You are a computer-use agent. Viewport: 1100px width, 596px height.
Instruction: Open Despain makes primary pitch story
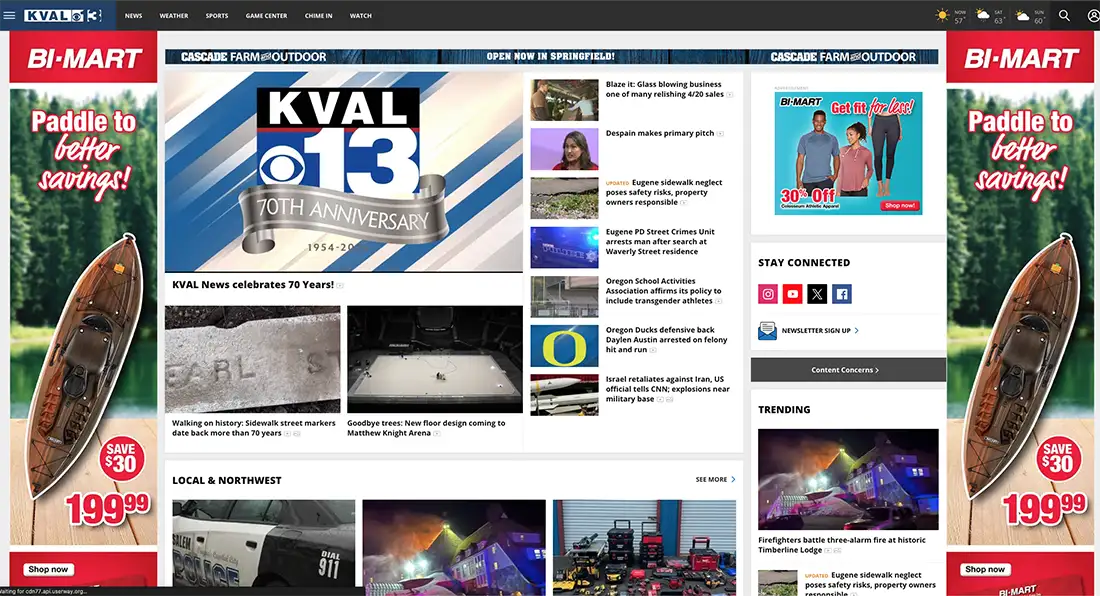(660, 133)
